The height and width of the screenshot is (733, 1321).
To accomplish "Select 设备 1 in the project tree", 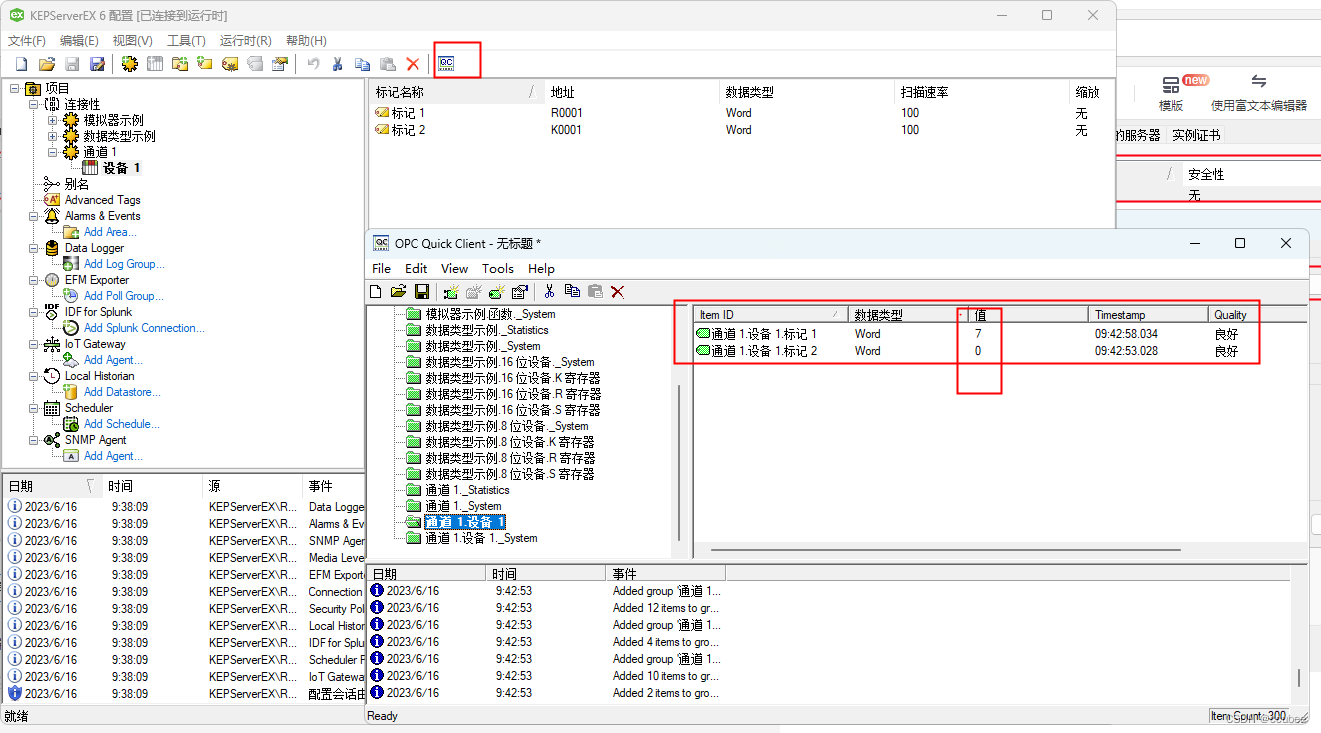I will 122,168.
